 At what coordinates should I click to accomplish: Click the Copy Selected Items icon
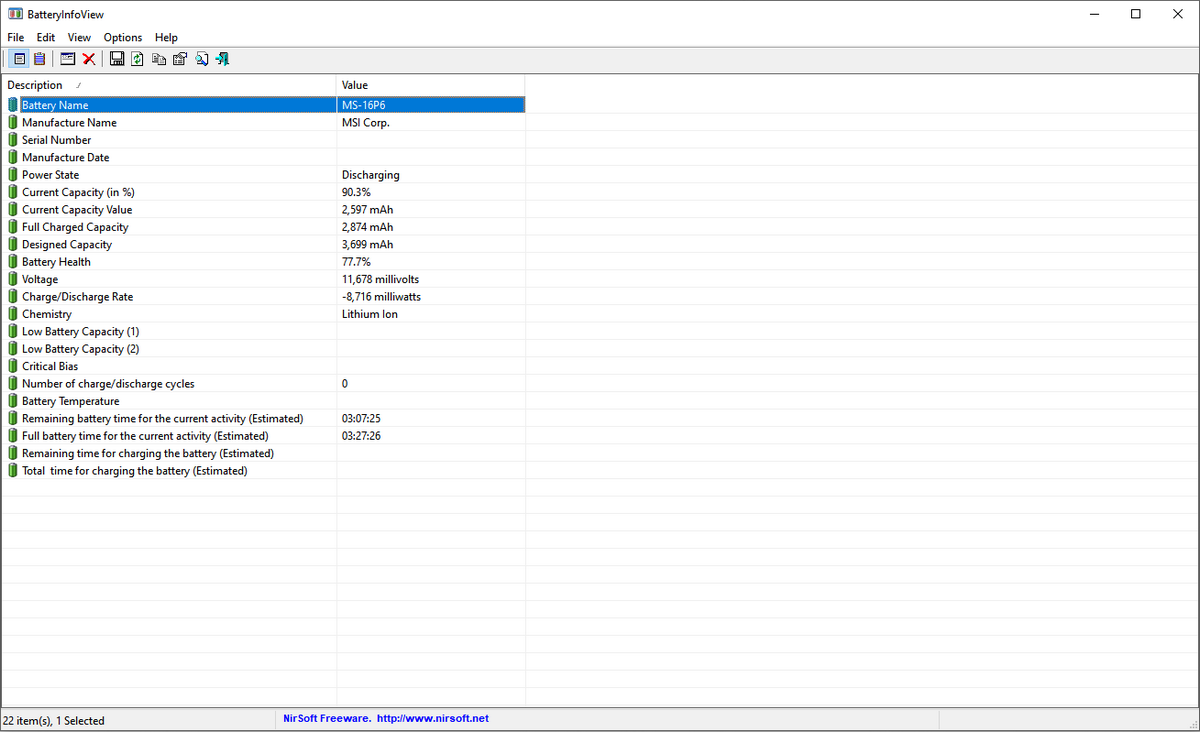[x=159, y=59]
